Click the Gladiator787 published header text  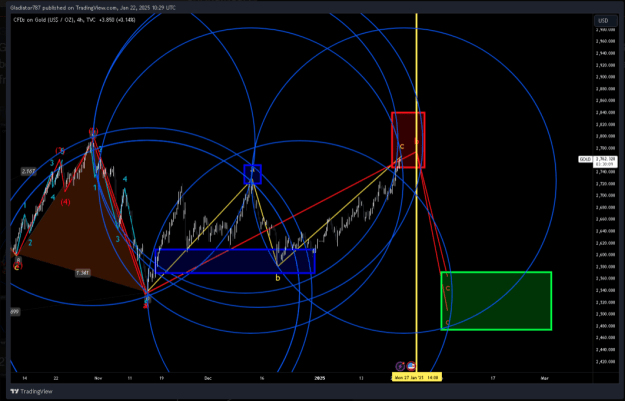click(x=92, y=8)
